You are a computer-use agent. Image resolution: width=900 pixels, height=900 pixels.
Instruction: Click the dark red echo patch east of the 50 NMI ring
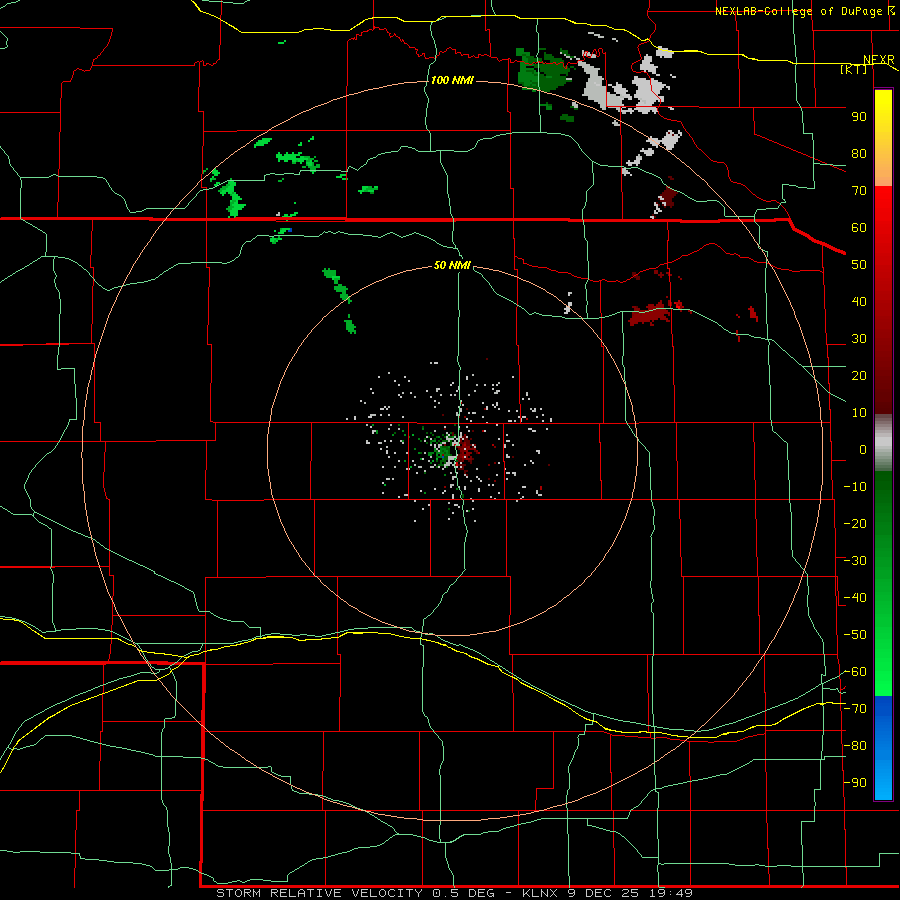pos(651,314)
